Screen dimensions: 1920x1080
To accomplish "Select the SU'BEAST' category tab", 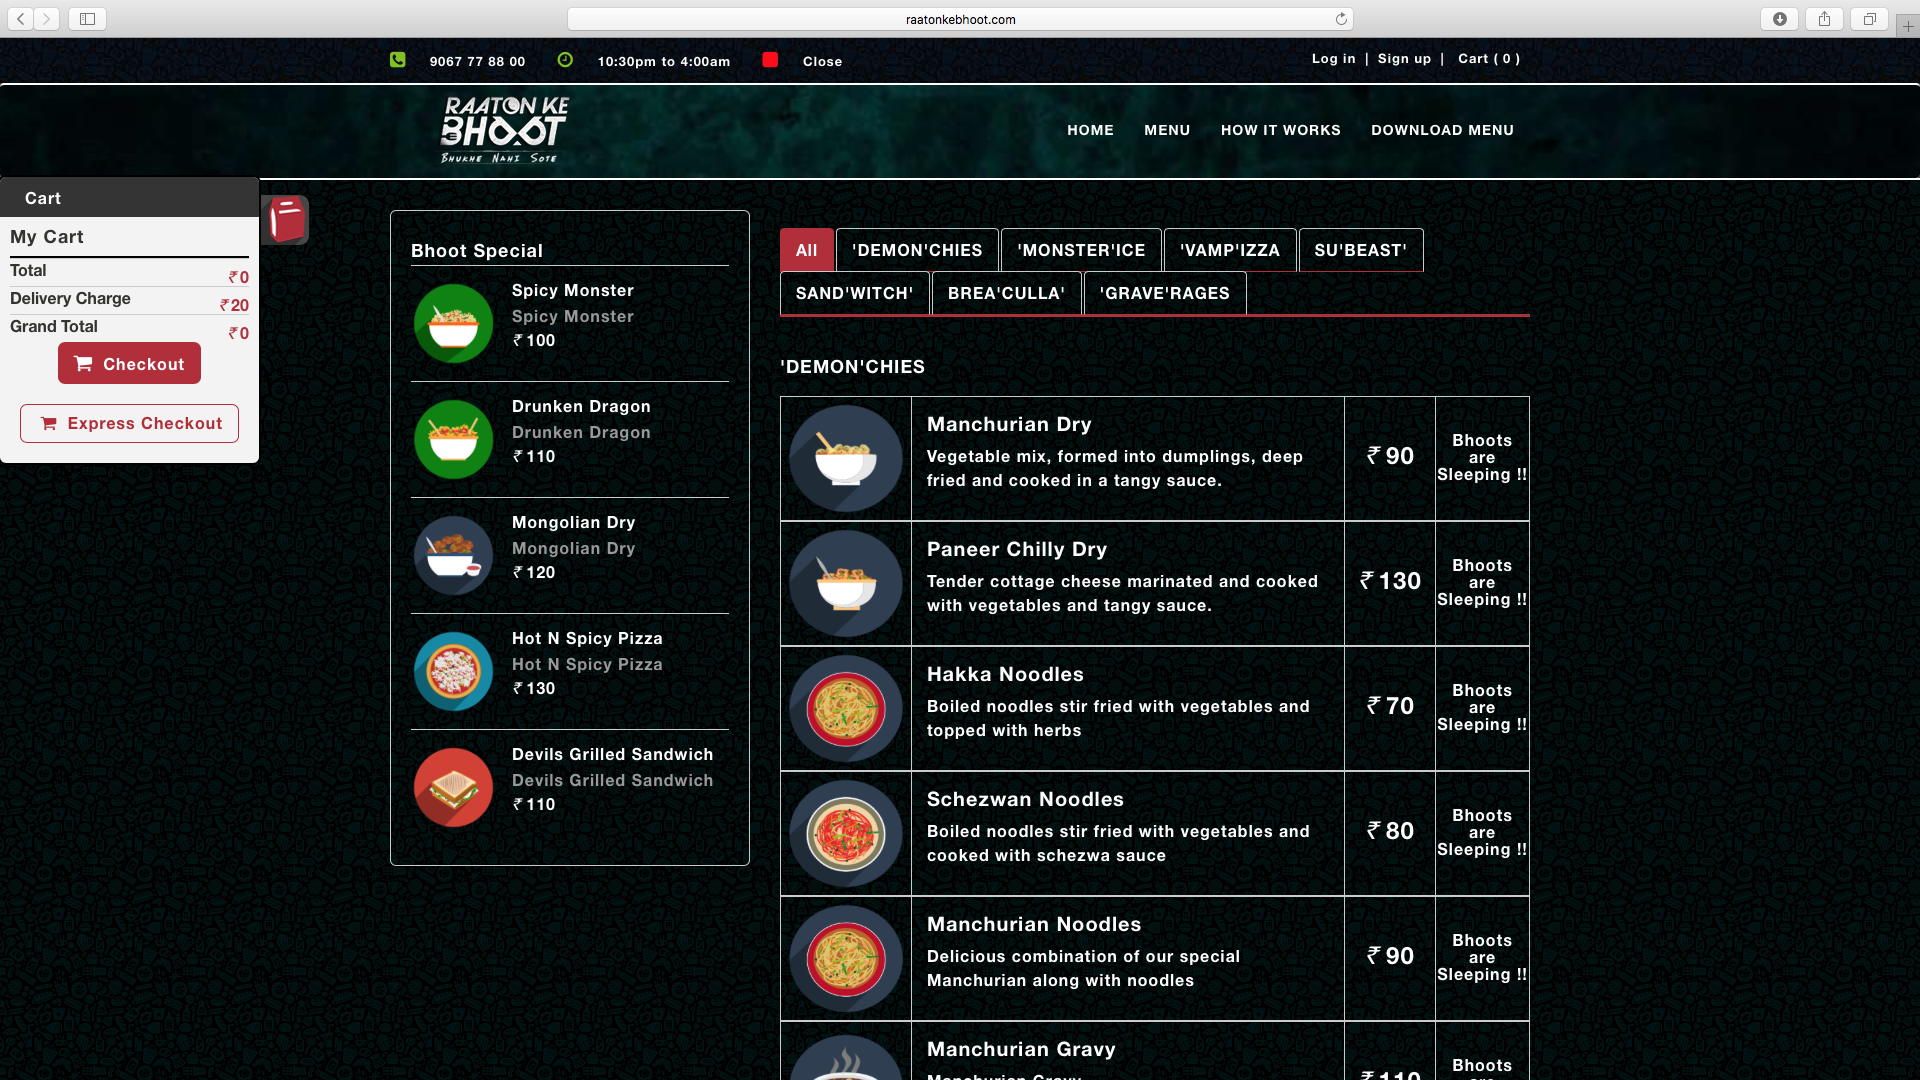I will [x=1360, y=249].
